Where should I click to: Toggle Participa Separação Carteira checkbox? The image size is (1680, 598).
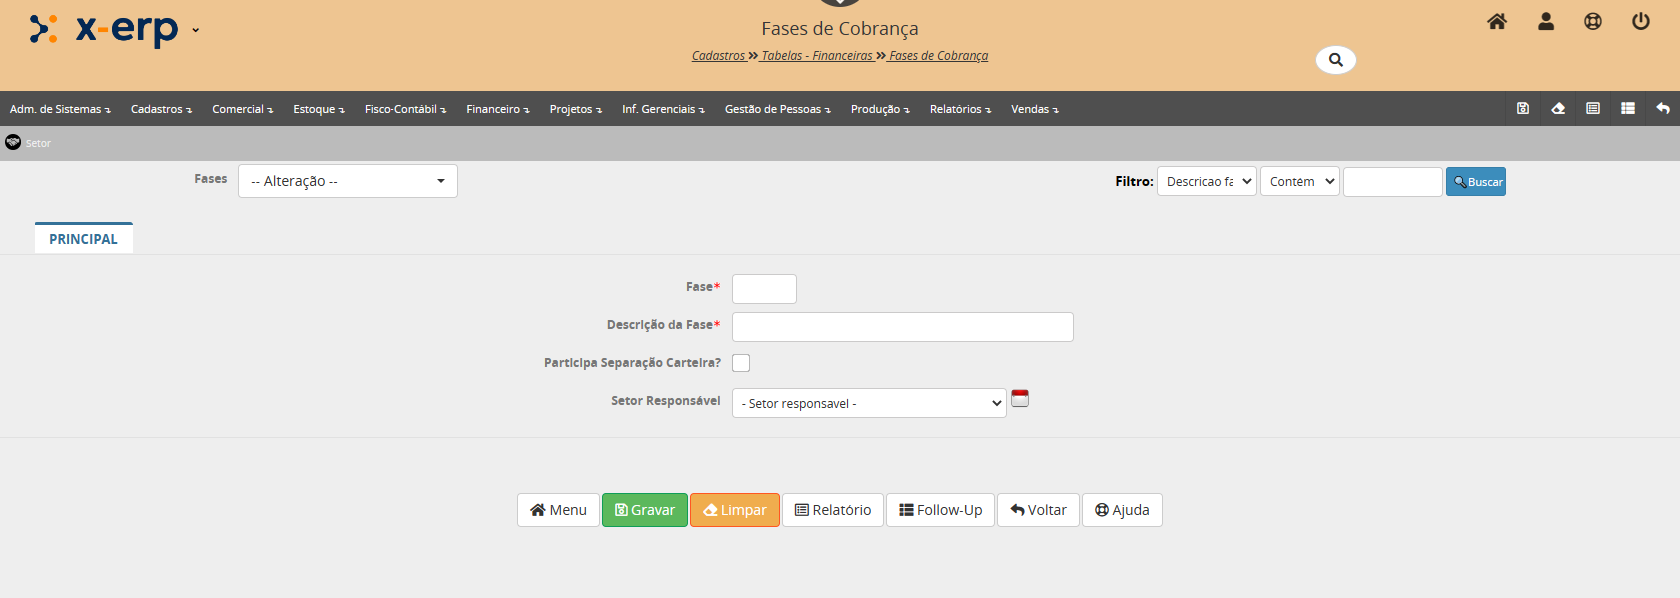(x=741, y=363)
